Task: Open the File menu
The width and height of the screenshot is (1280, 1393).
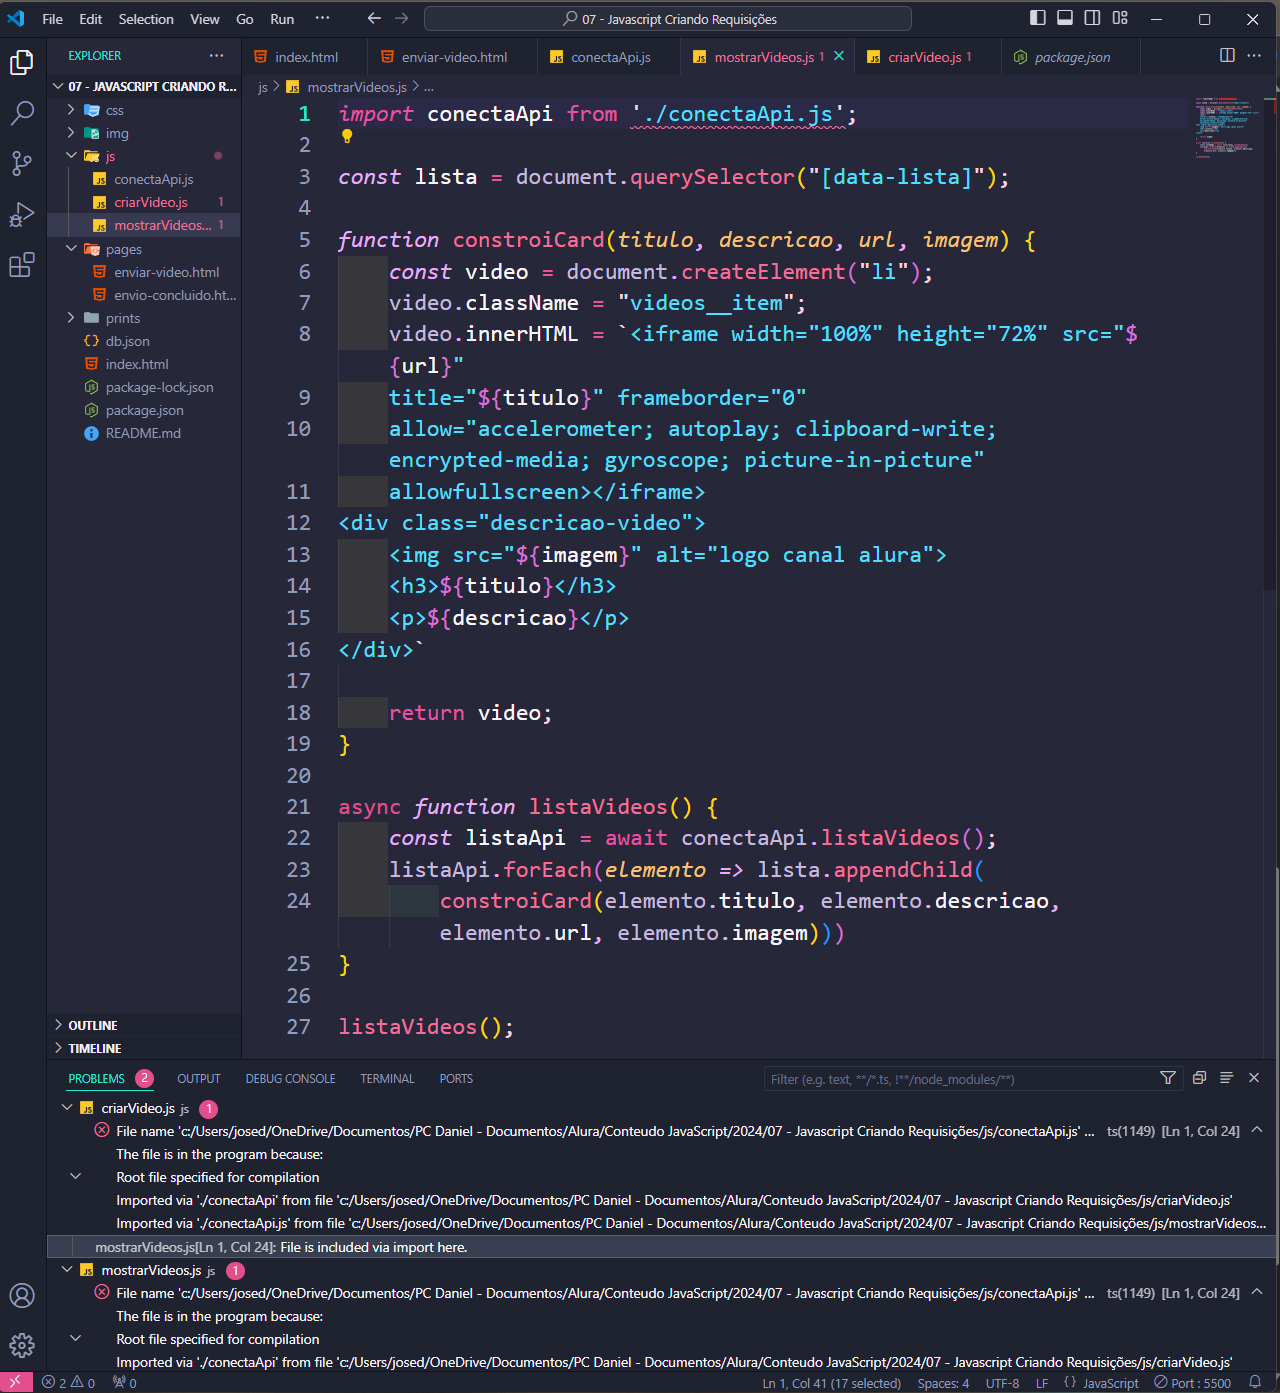Action: [x=52, y=19]
